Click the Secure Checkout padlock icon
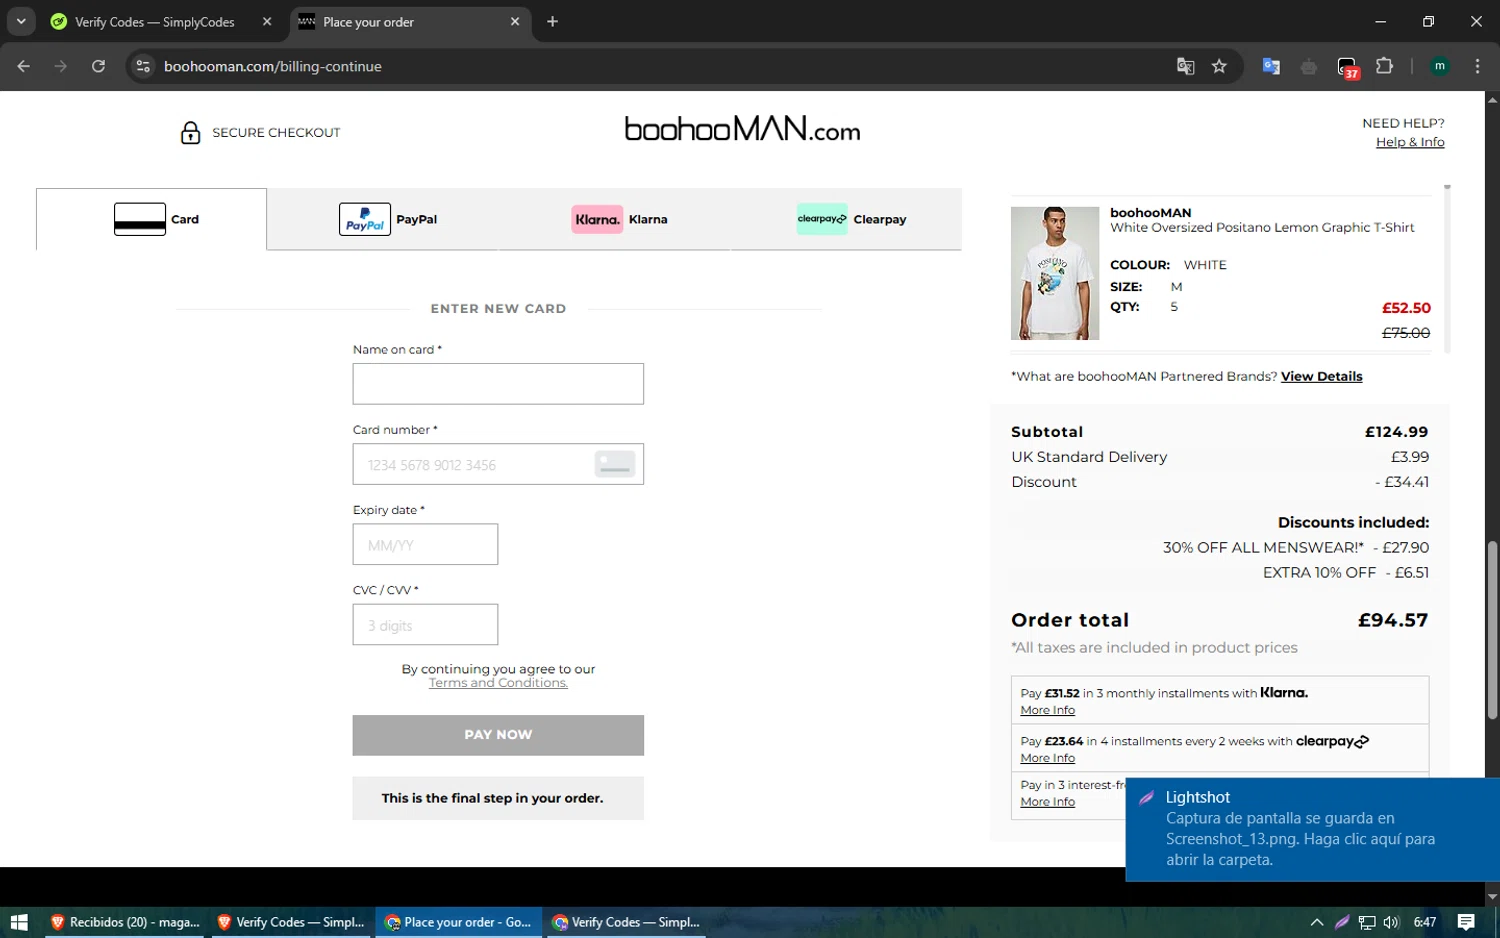Screen dimensions: 1500x938 190,133
